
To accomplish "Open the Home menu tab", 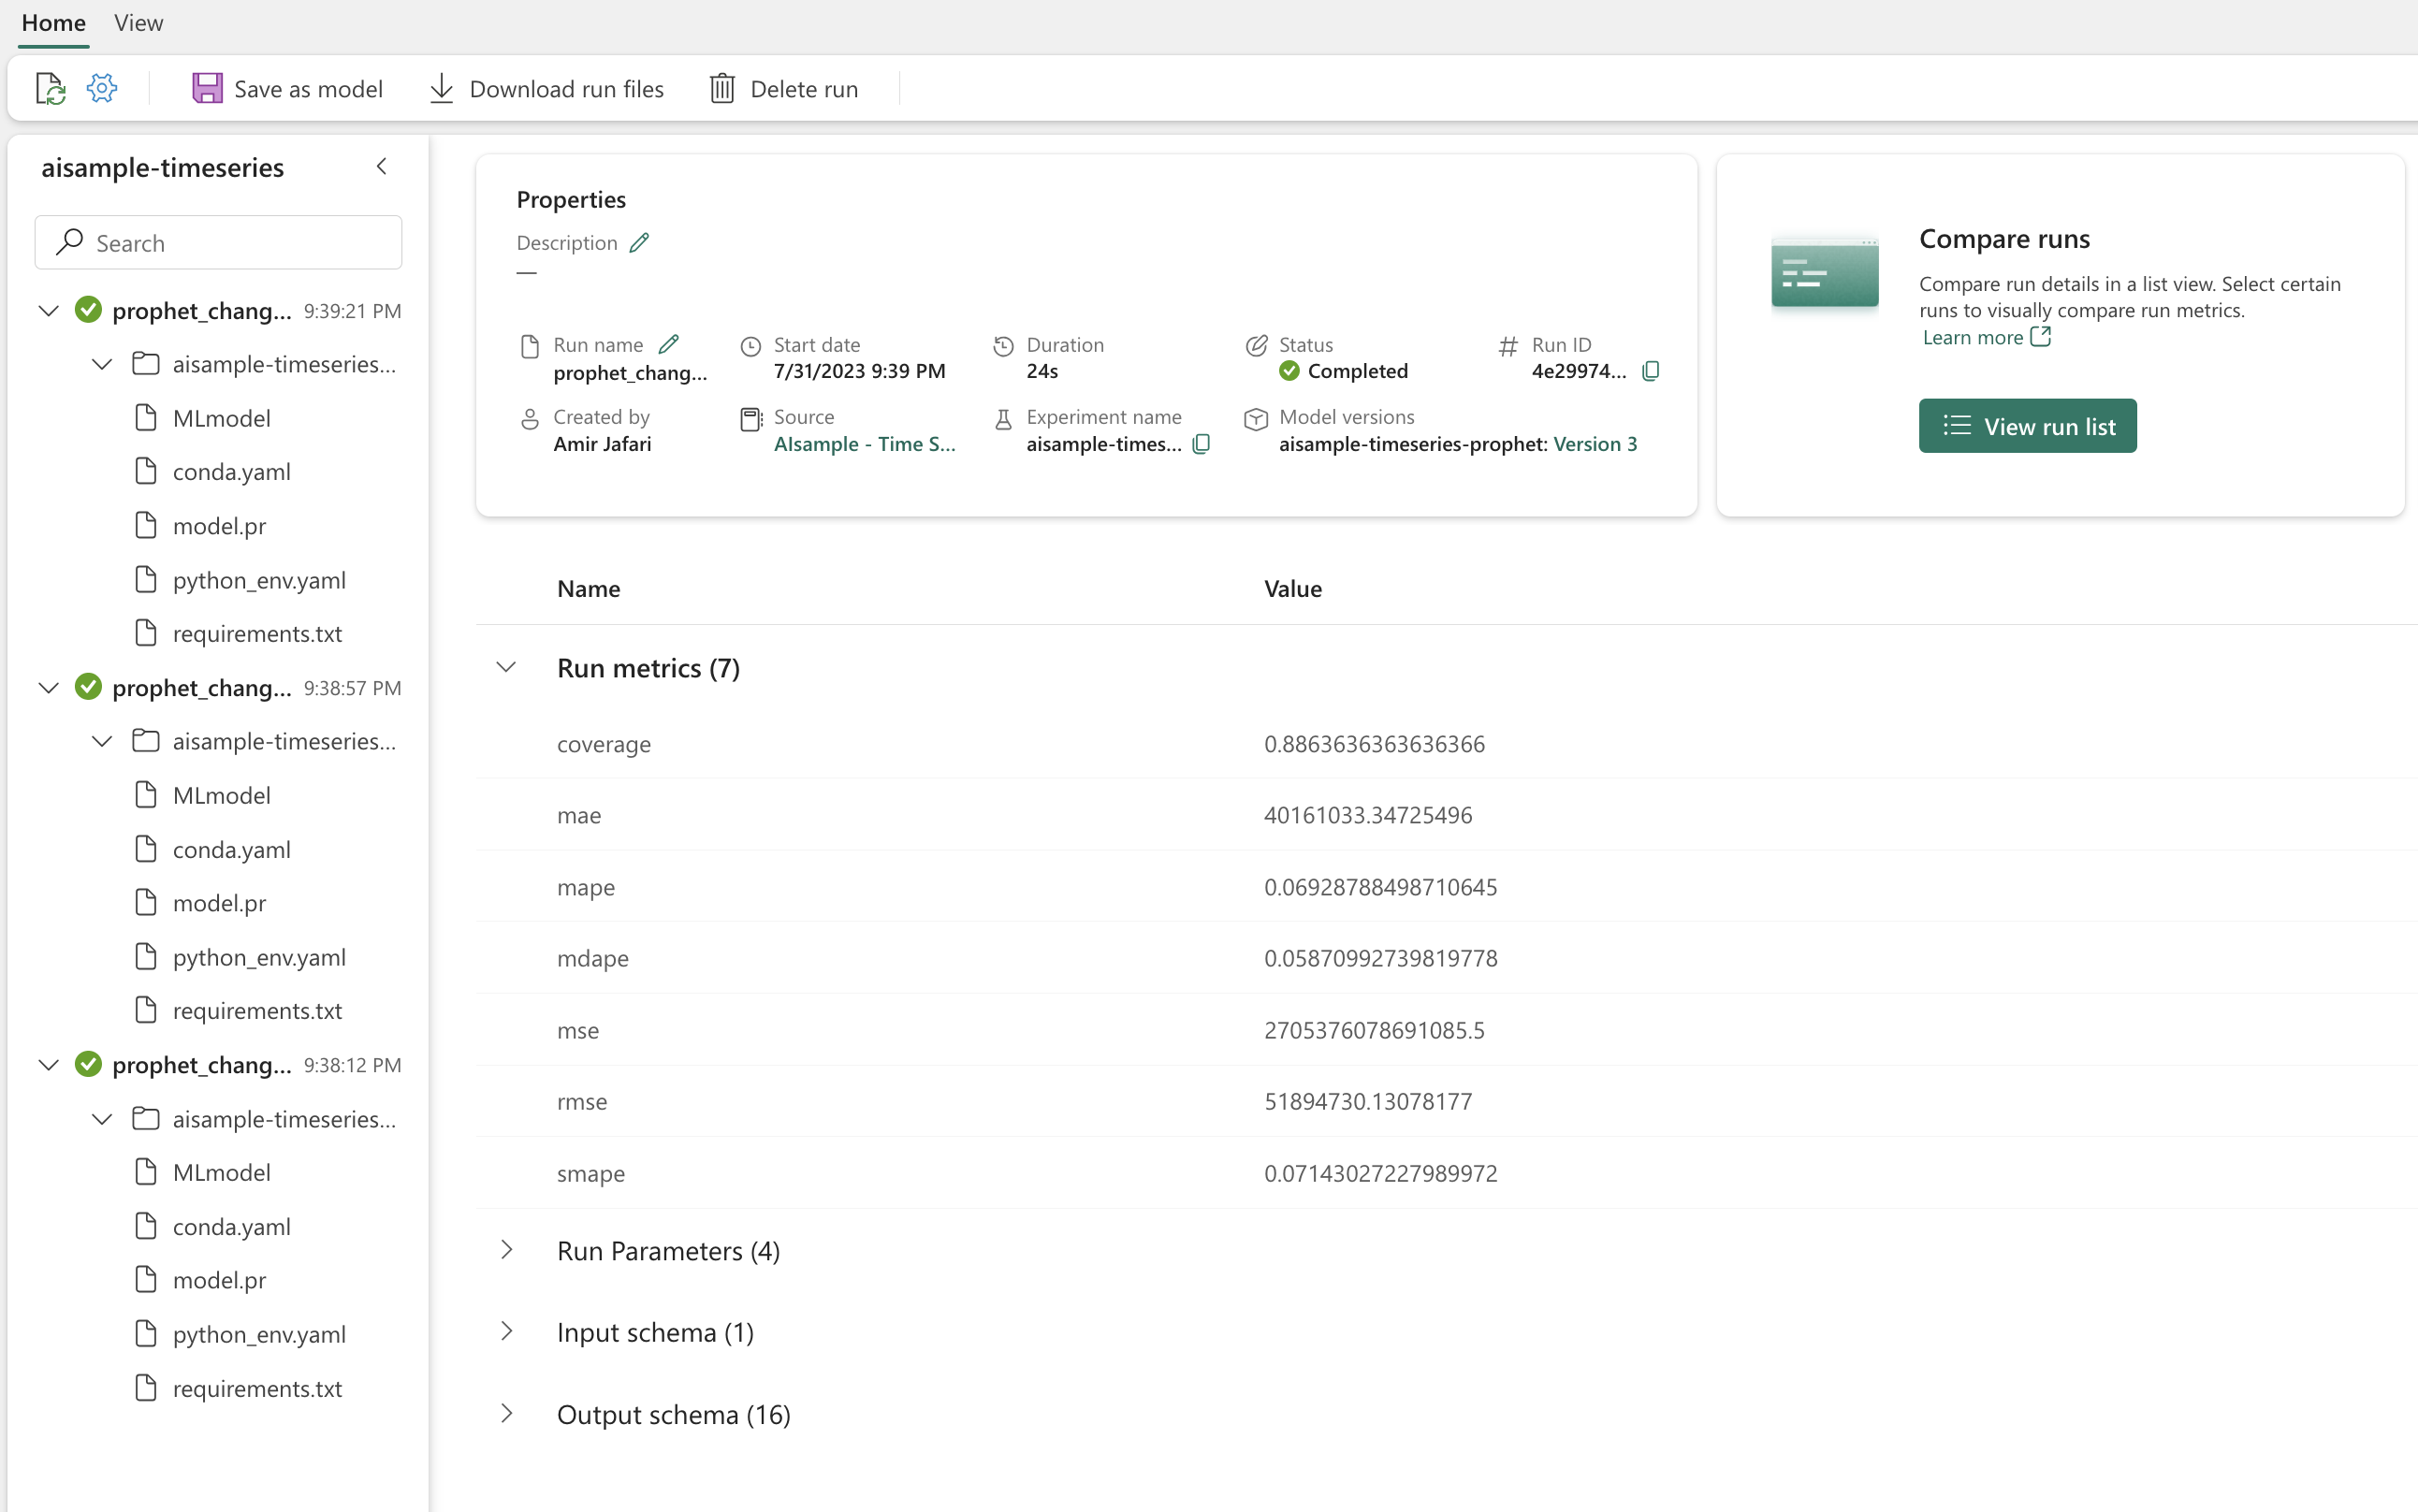I will tap(52, 22).
